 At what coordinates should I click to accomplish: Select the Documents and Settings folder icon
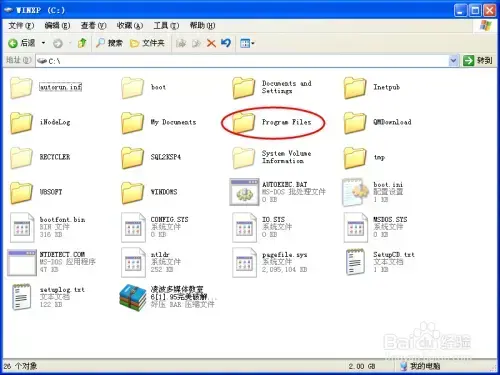pos(244,88)
